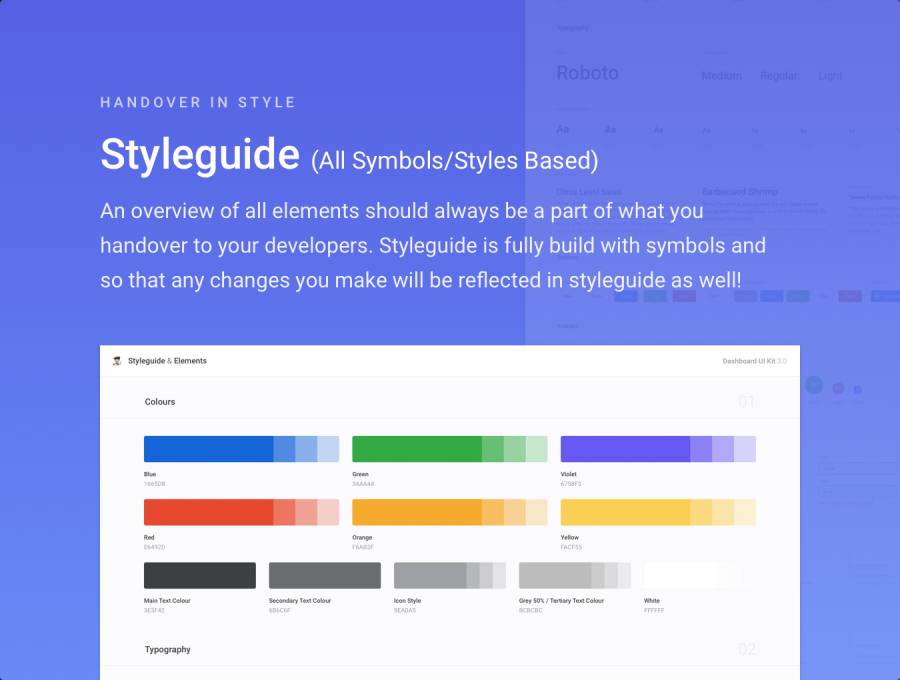Select the main Blue colour swatch
Viewport: 900px width, 680px height.
208,449
